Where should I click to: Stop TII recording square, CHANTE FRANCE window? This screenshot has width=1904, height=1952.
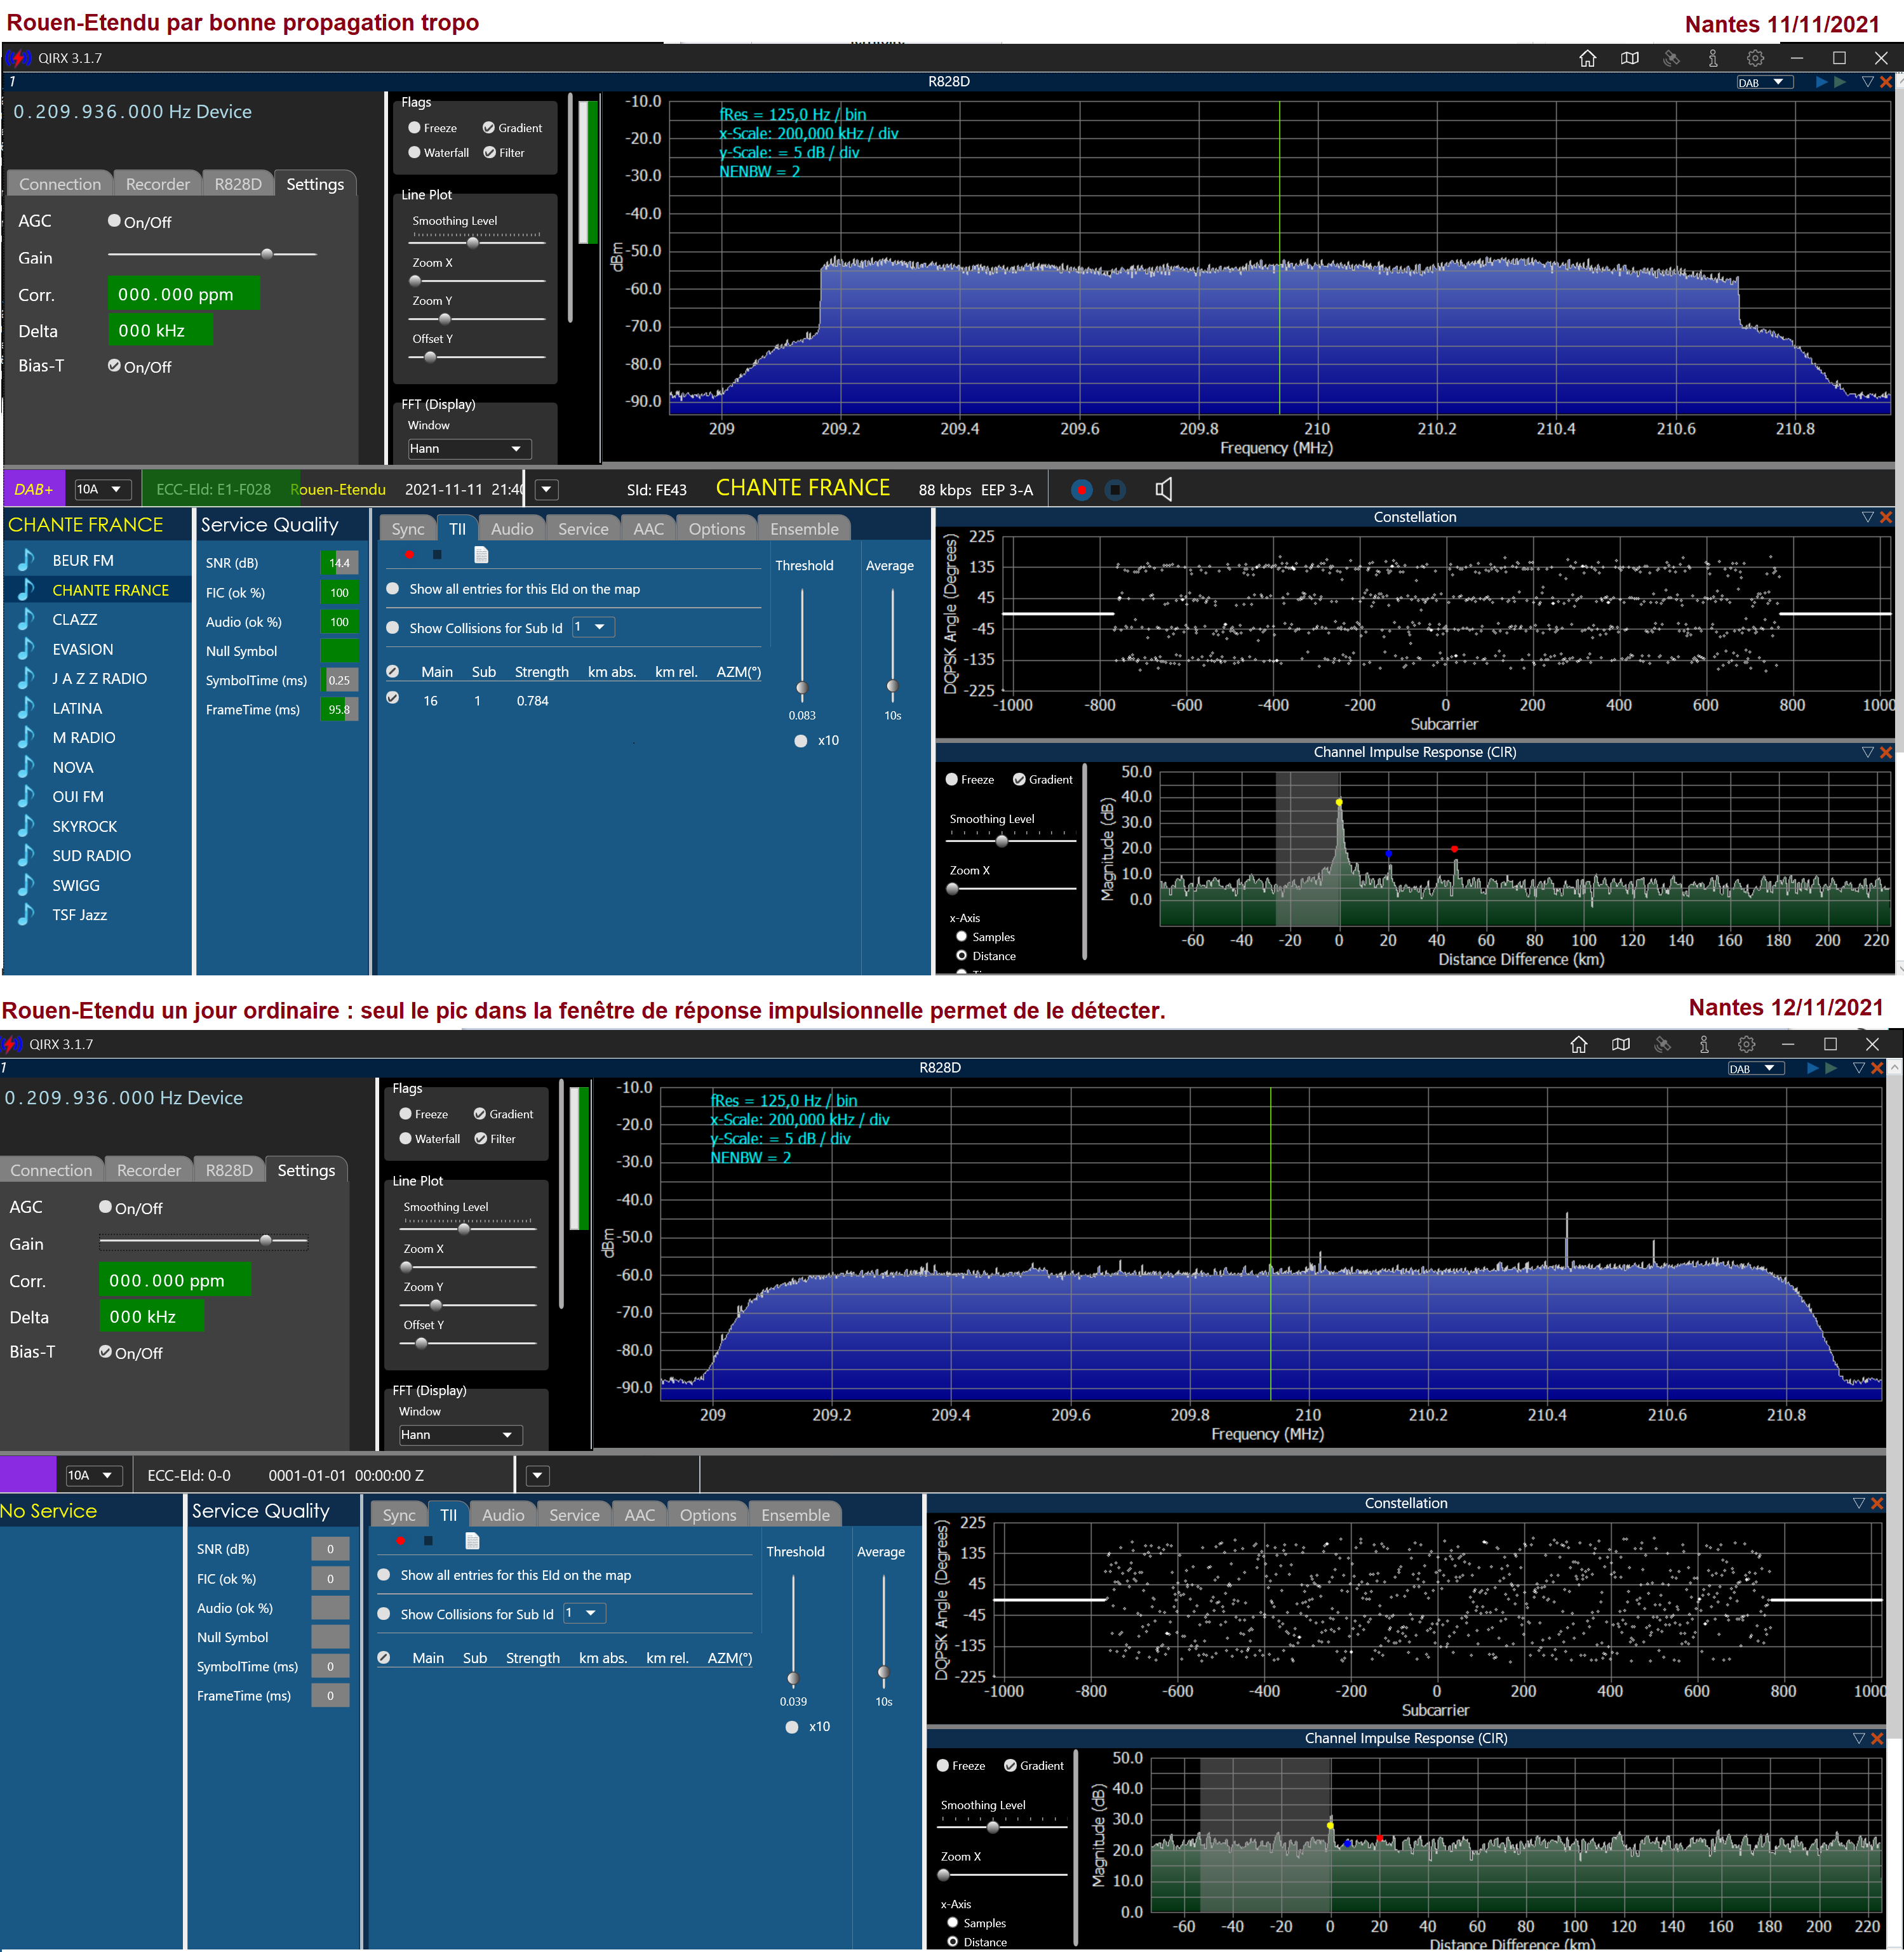coord(437,554)
